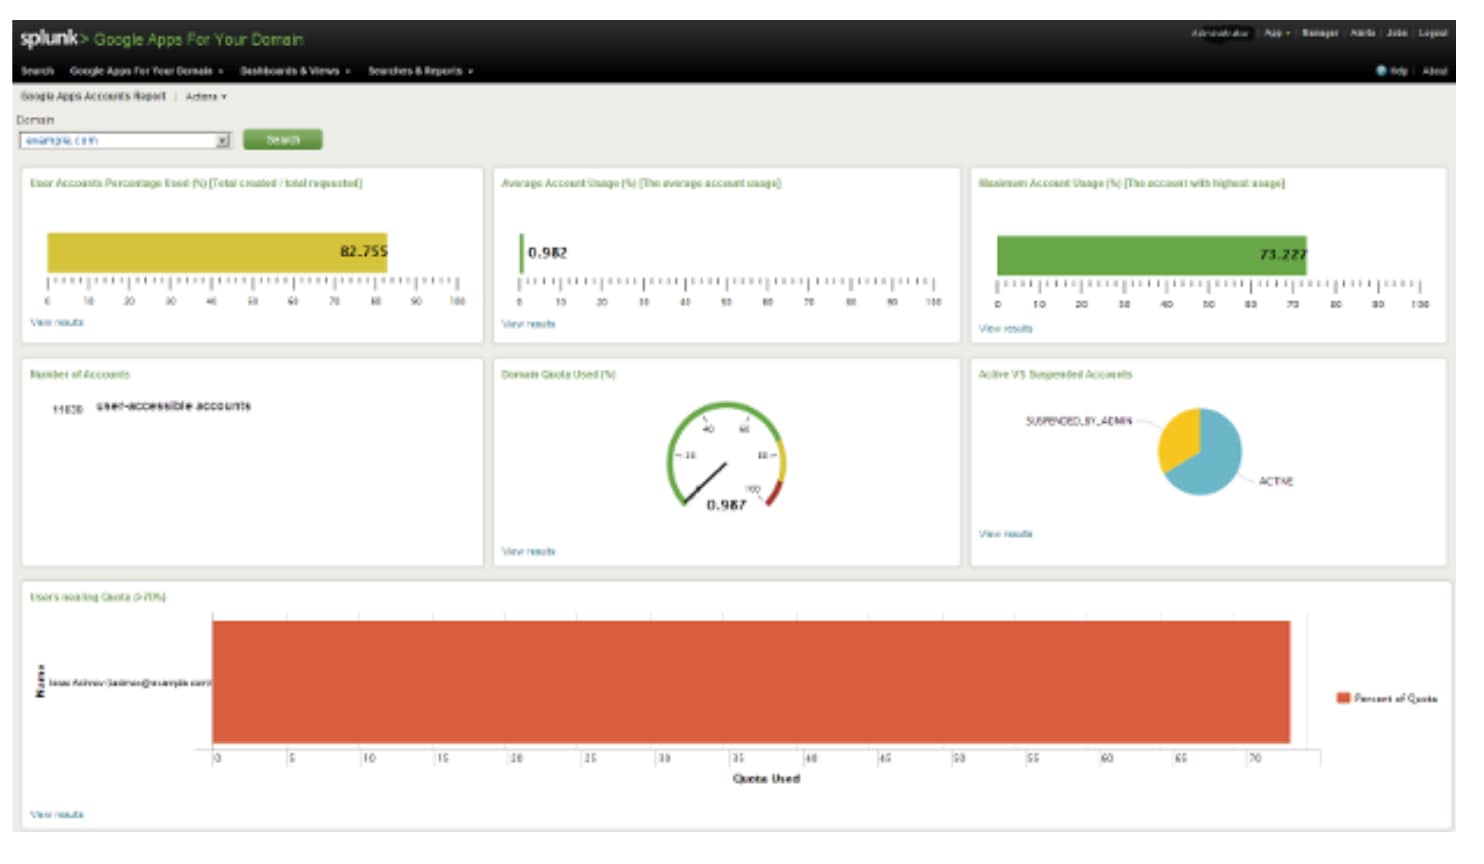
Task: View results for Active VS Suspended Accounts
Action: pyautogui.click(x=1006, y=534)
